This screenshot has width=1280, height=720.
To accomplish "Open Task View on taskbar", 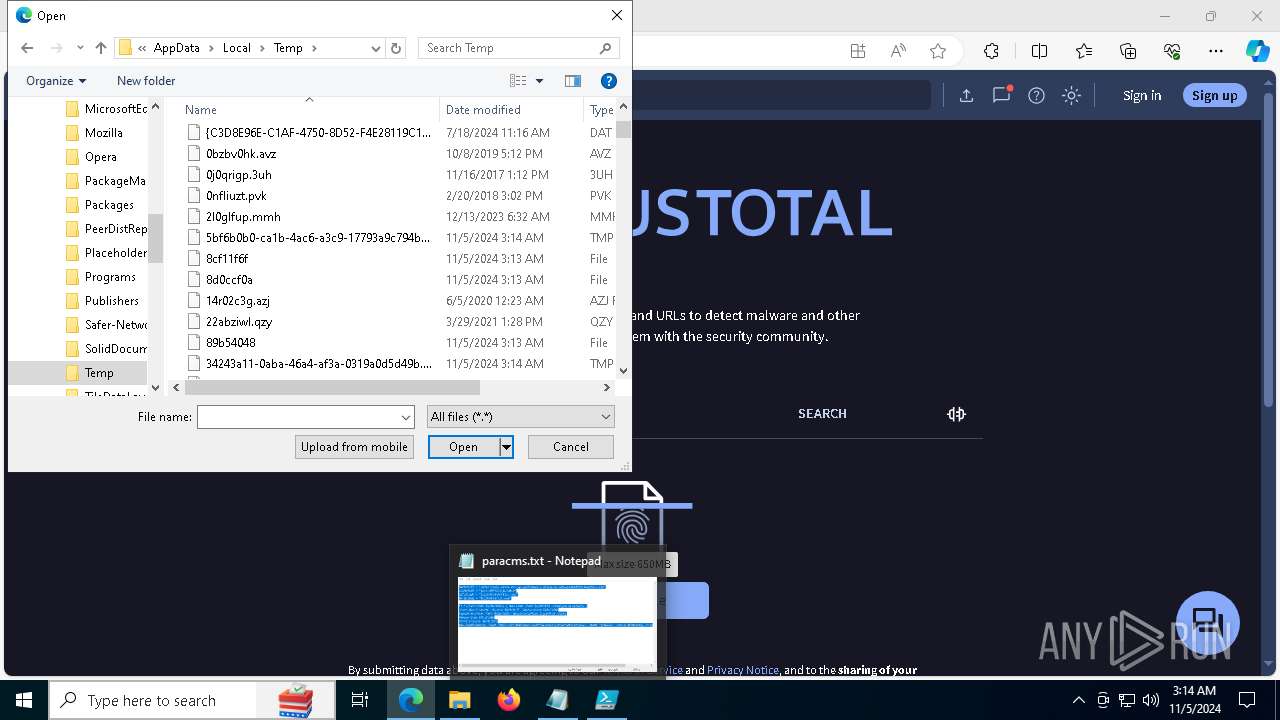I will click(360, 700).
